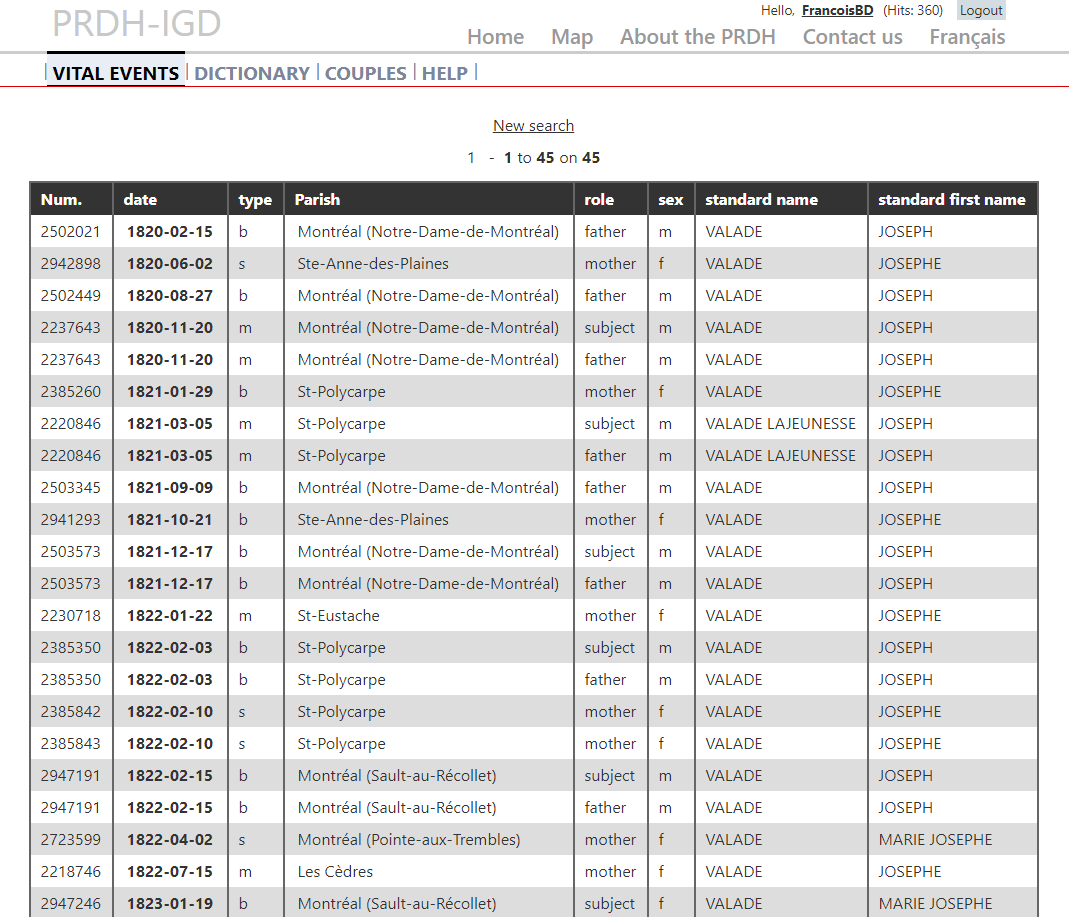Open the HELP tab
1069x917 pixels.
(x=445, y=73)
